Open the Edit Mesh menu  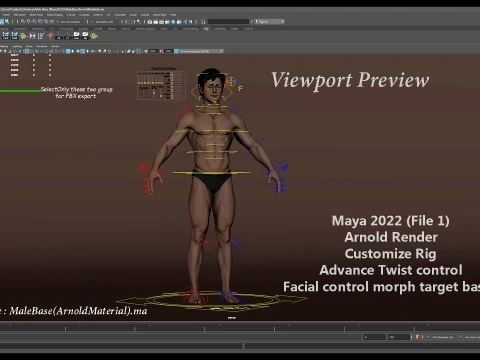pyautogui.click(x=20, y=15)
